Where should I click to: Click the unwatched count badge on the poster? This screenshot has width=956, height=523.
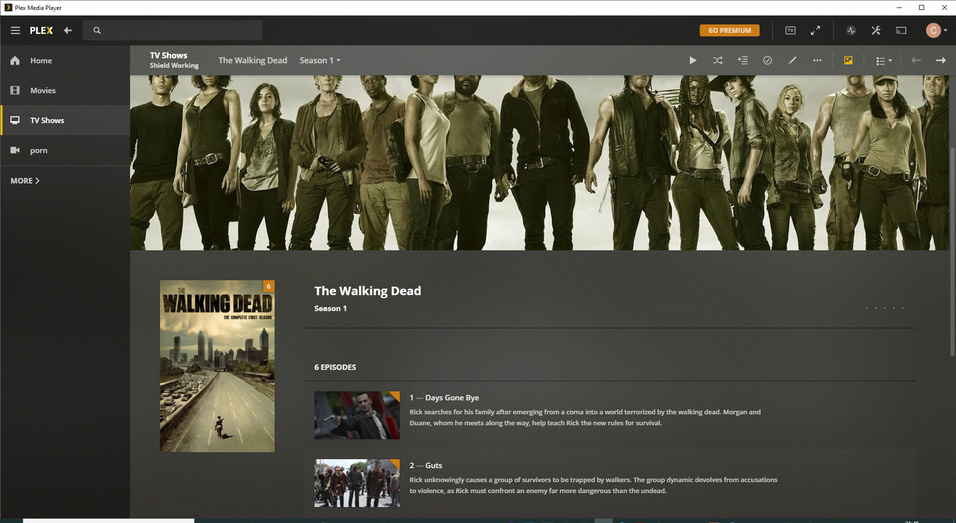[268, 286]
